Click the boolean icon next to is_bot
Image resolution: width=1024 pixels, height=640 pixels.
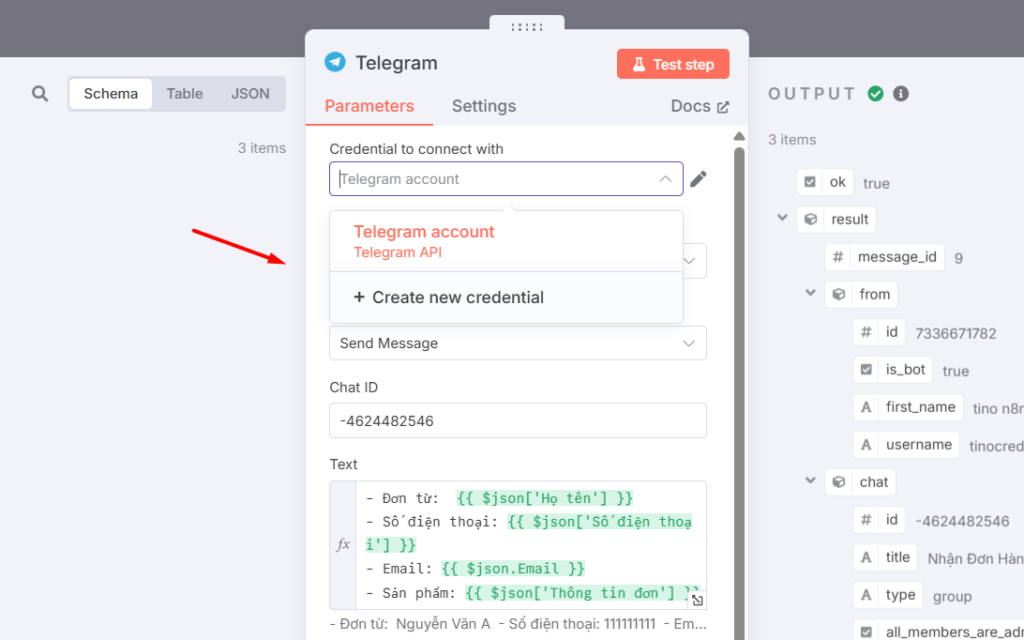(x=868, y=369)
